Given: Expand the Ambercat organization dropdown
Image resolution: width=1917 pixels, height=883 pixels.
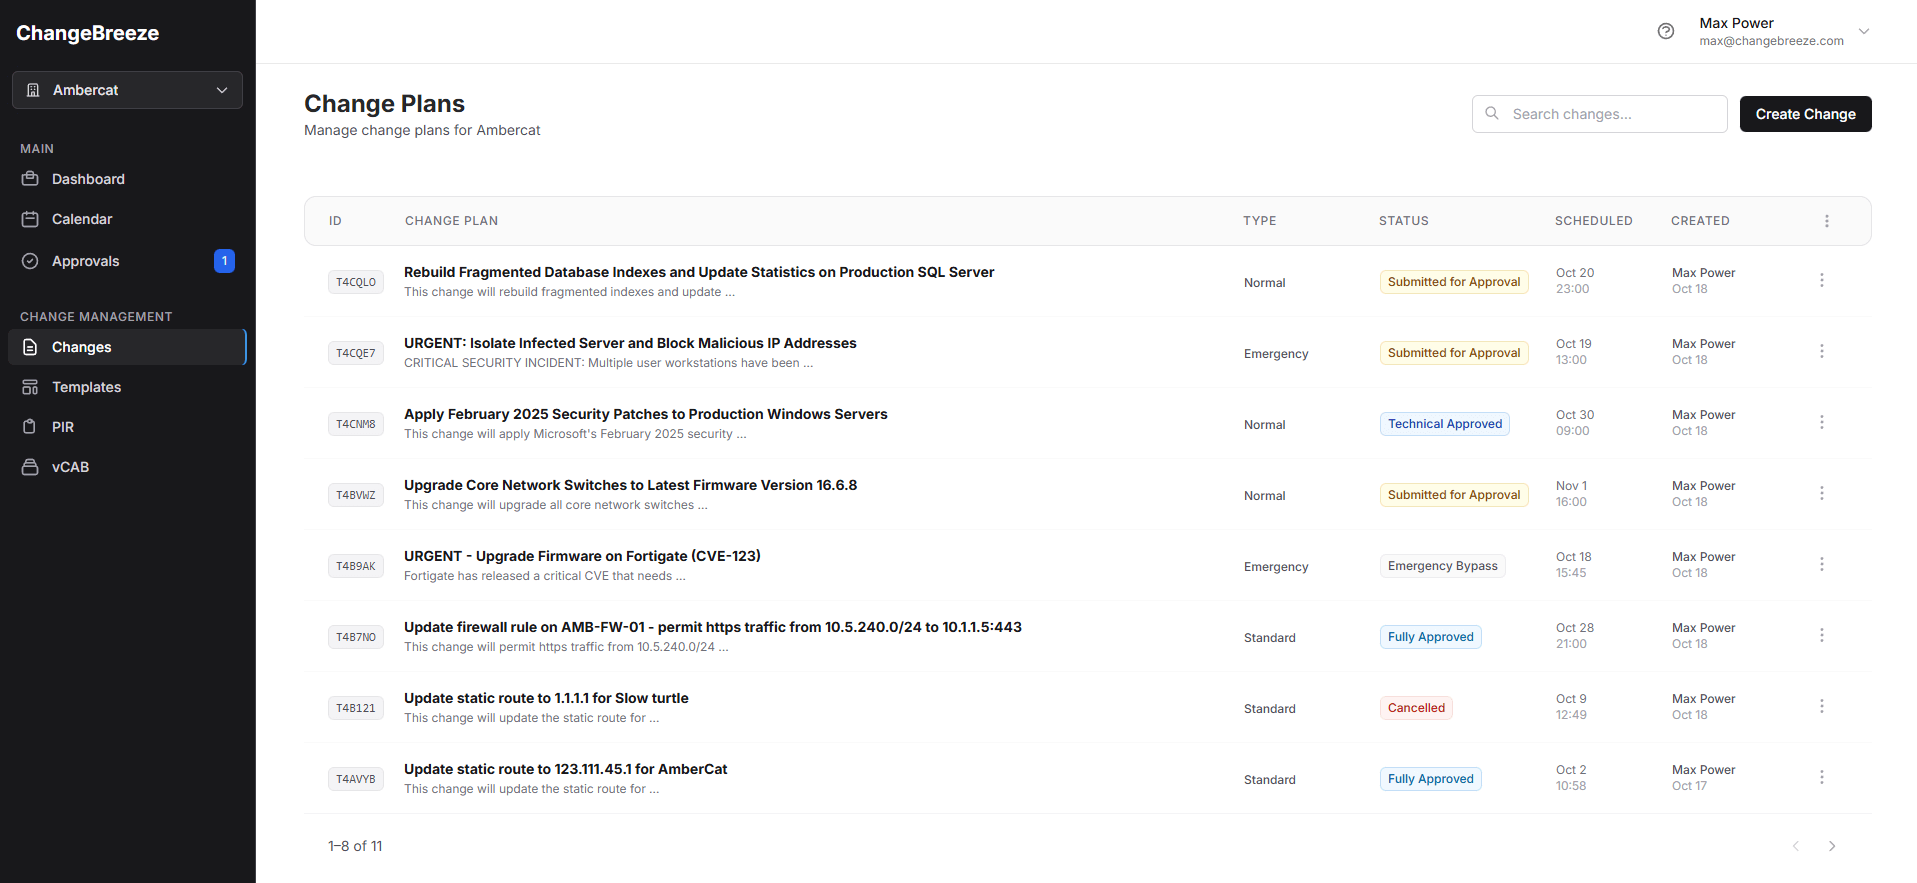Looking at the screenshot, I should point(127,90).
